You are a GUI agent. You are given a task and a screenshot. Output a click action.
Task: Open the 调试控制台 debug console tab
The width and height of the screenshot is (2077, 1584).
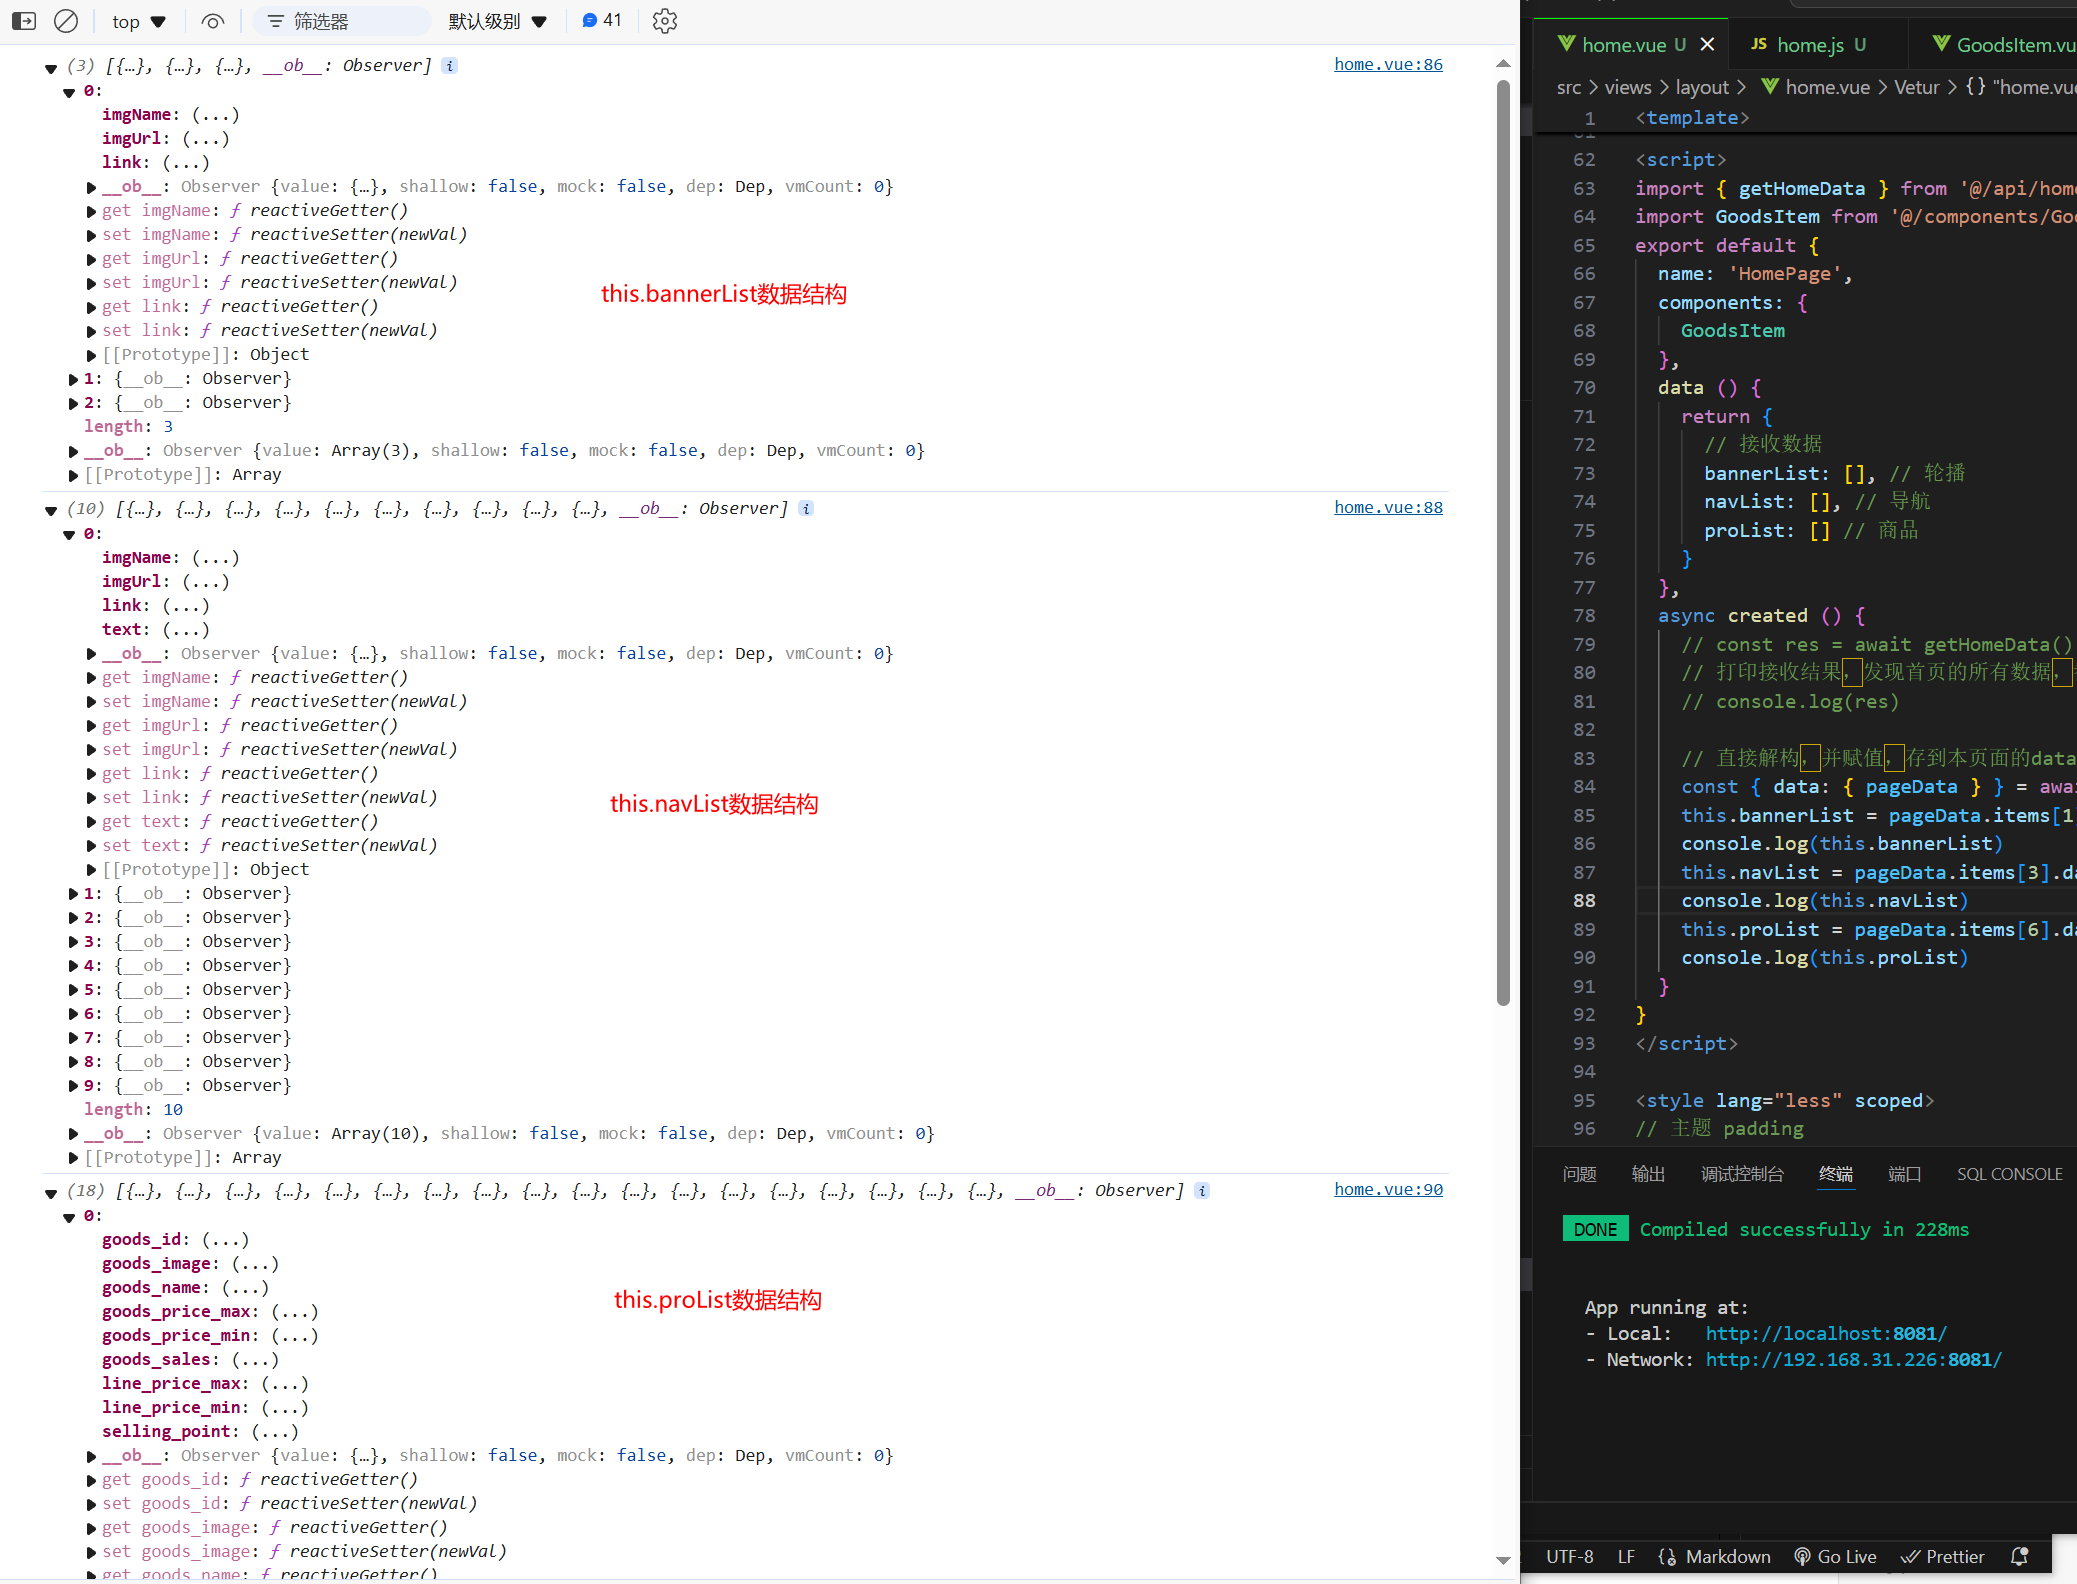coord(1742,1174)
